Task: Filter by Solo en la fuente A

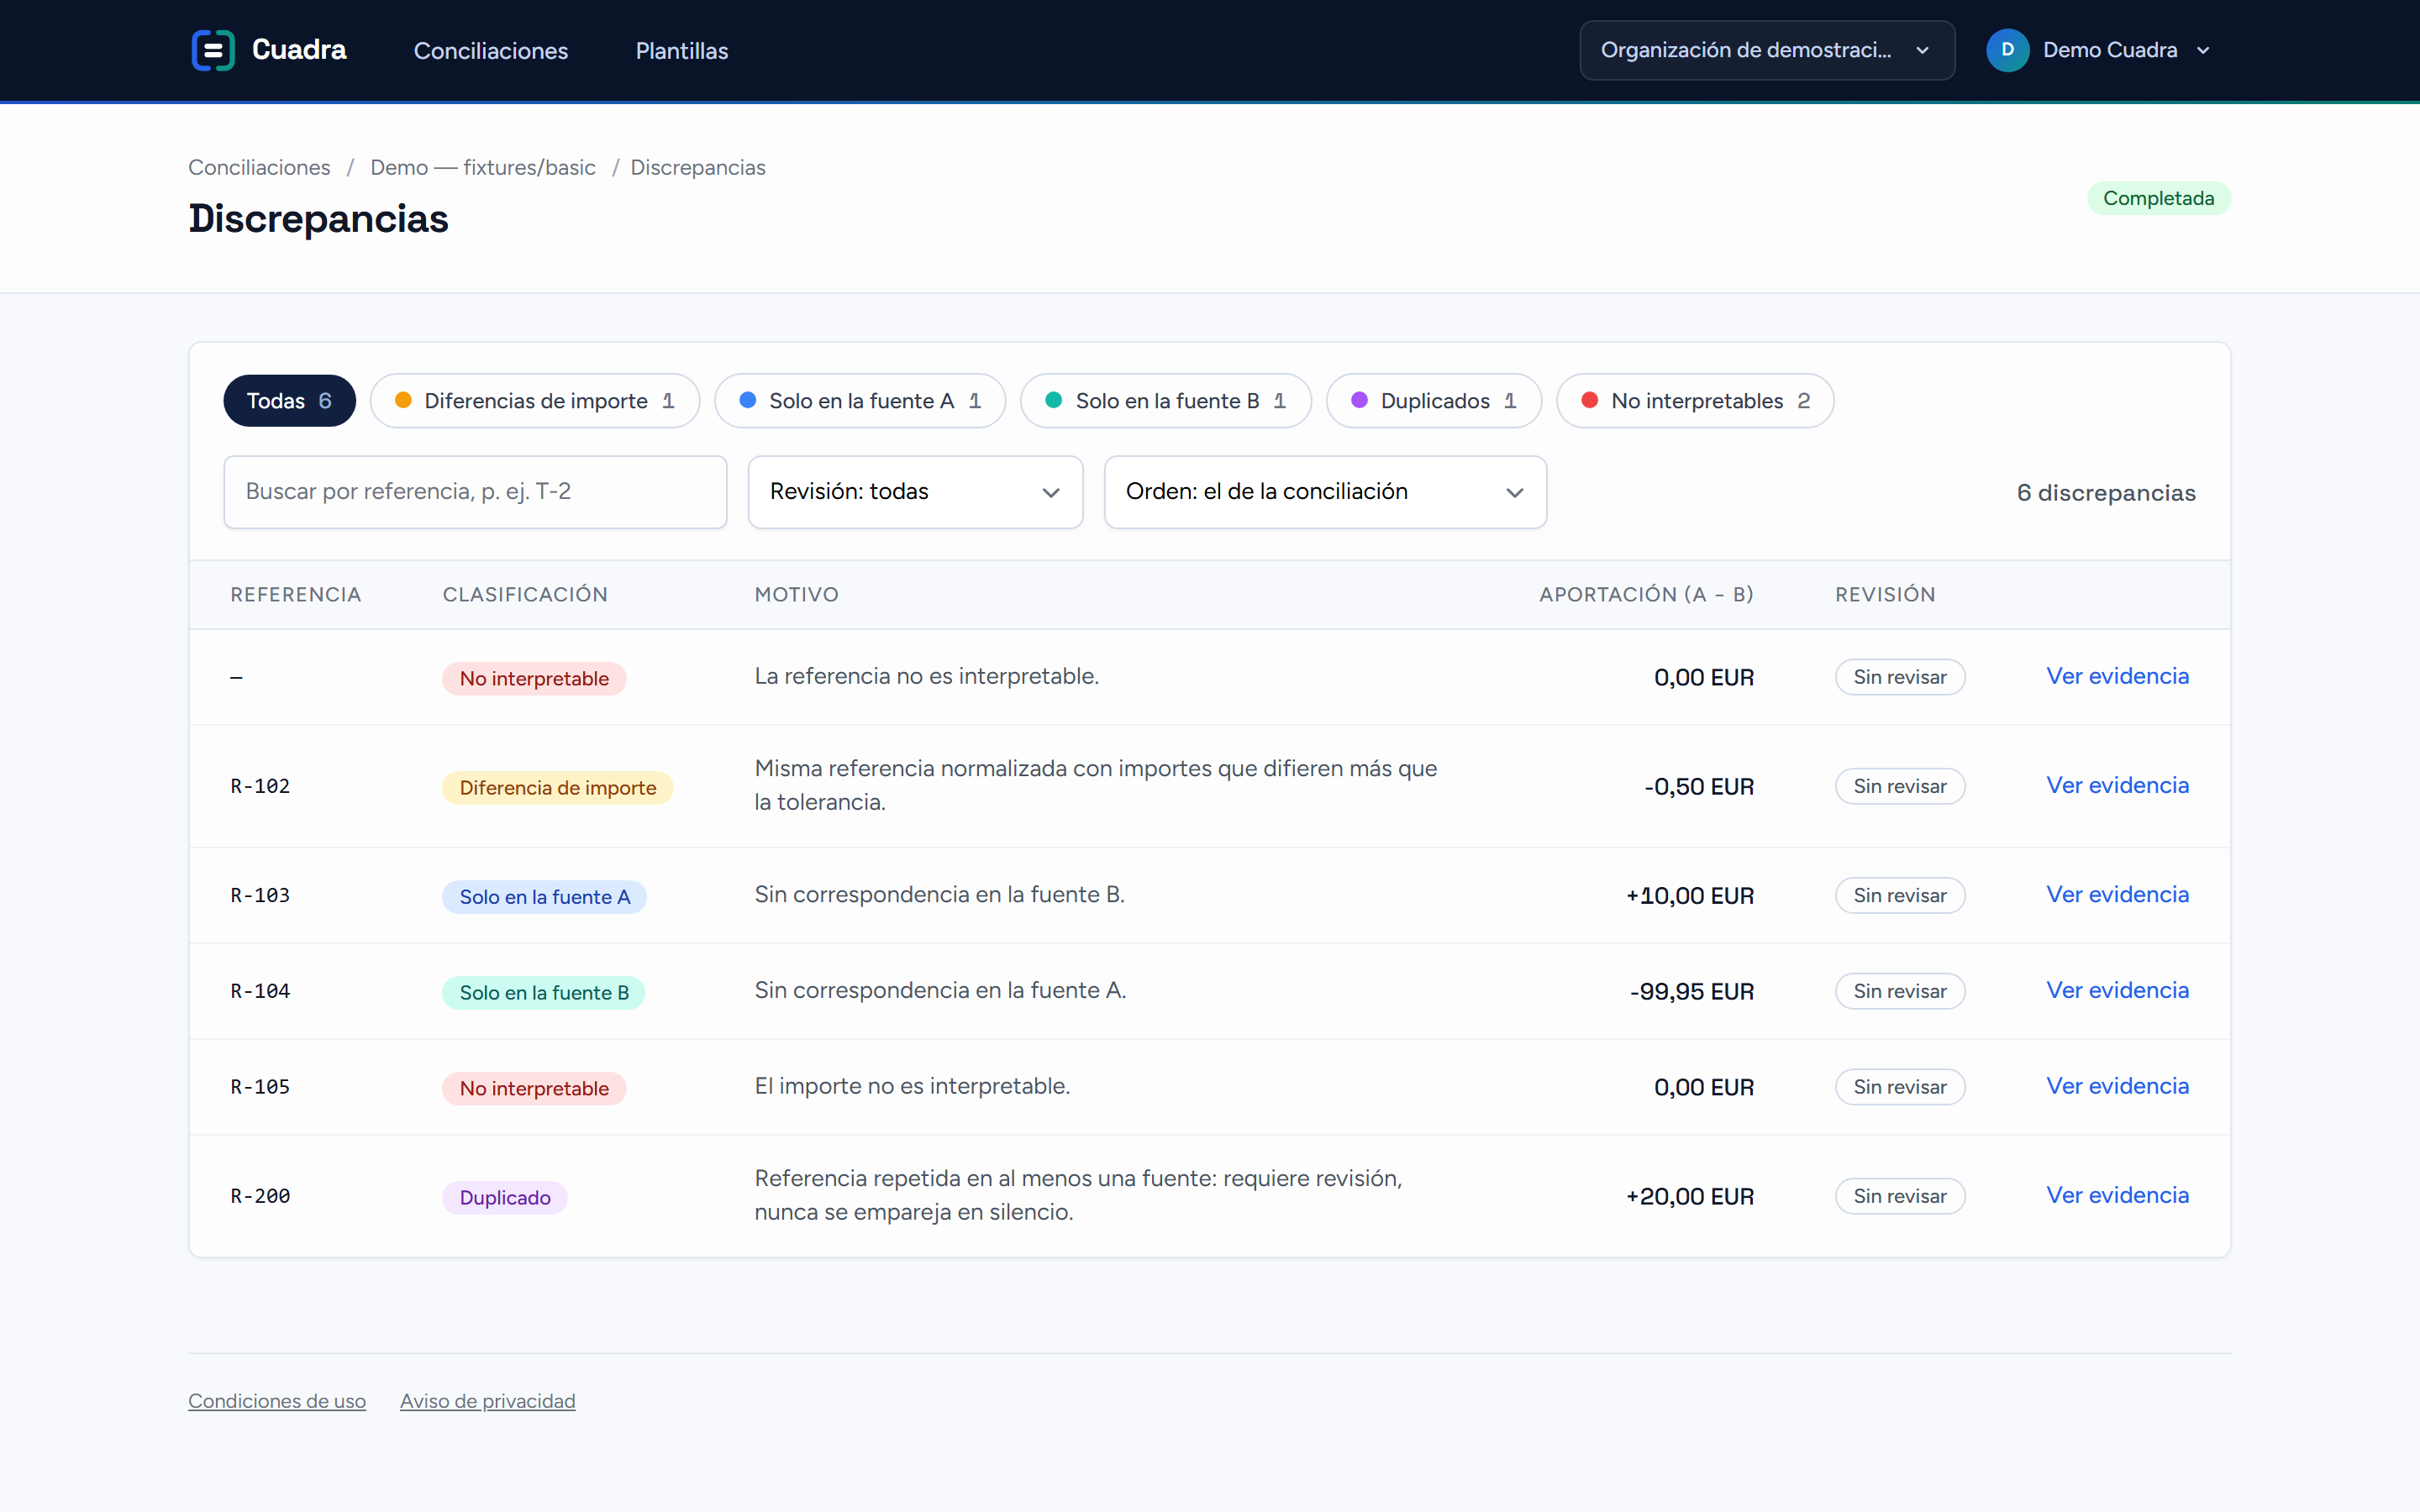Action: [x=860, y=401]
